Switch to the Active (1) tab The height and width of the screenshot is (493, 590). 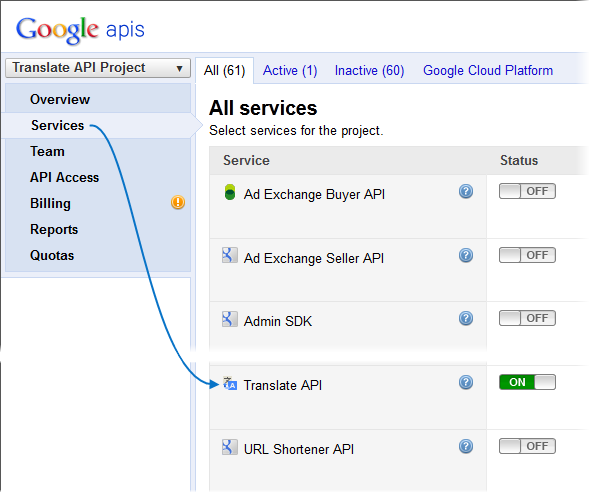[290, 70]
